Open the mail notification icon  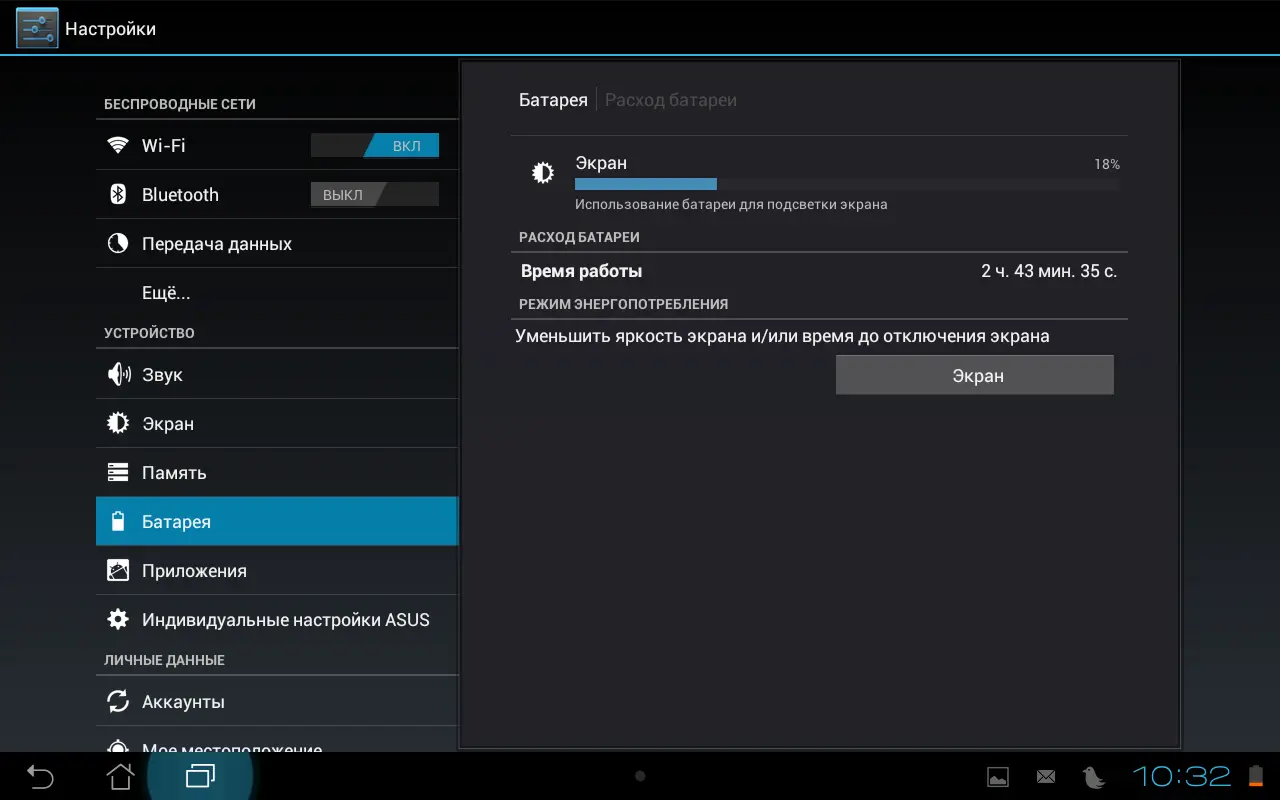(1046, 776)
